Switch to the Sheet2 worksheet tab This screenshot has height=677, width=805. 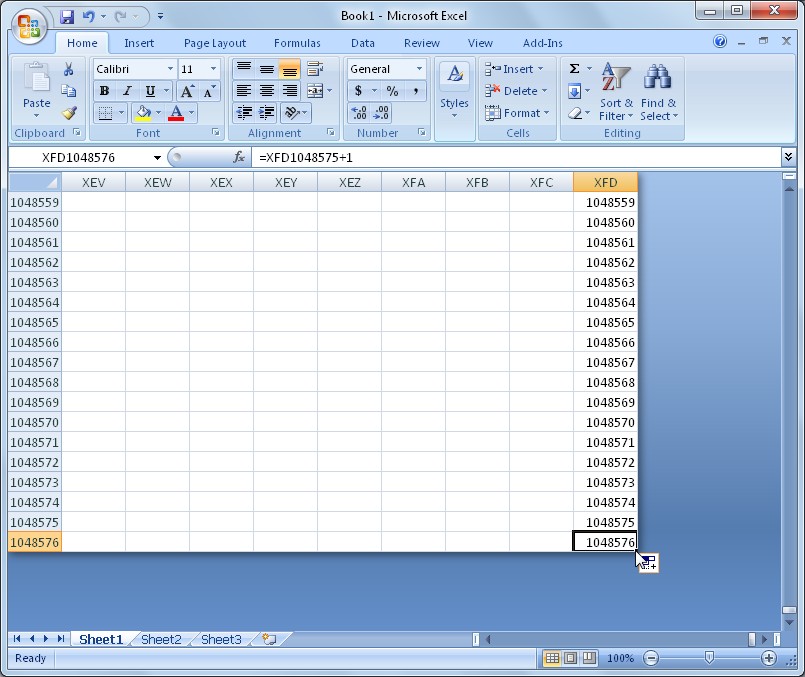161,640
